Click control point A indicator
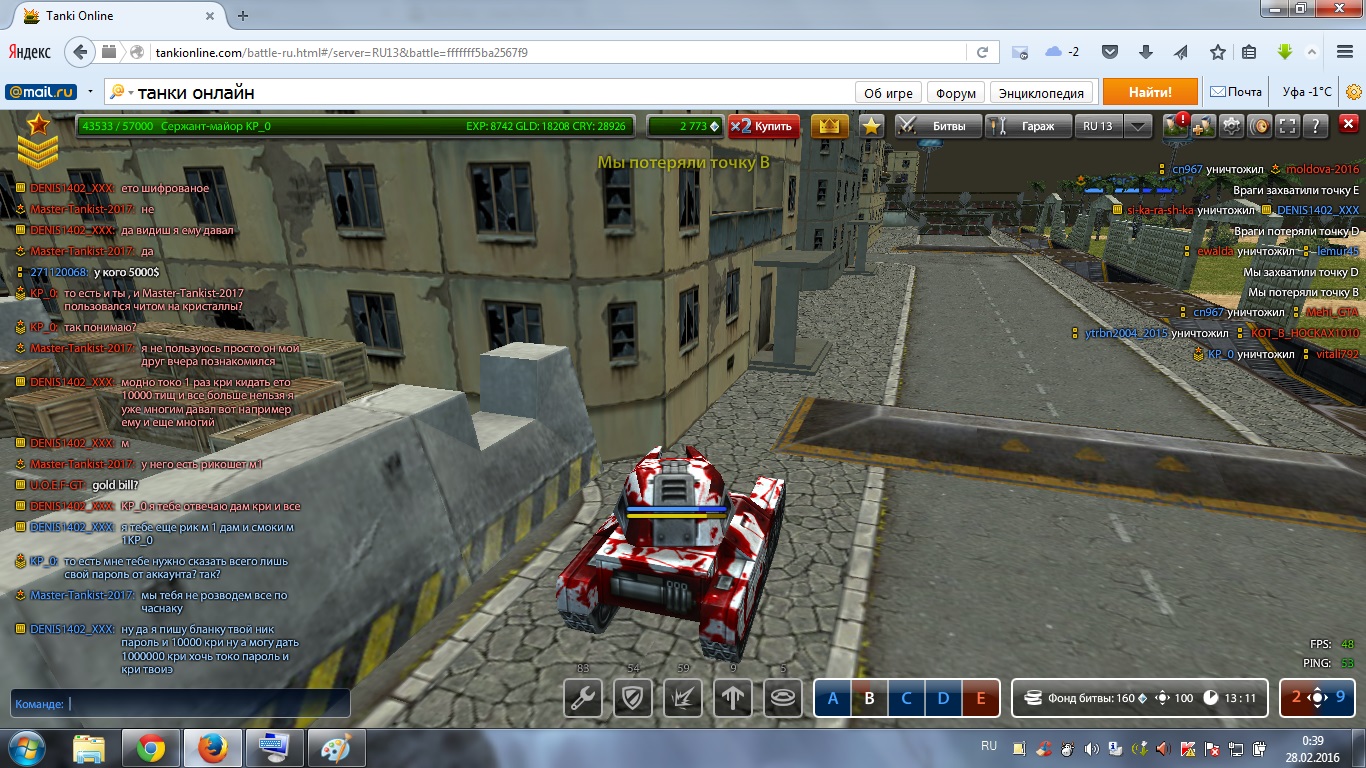The width and height of the screenshot is (1366, 768). tap(833, 698)
